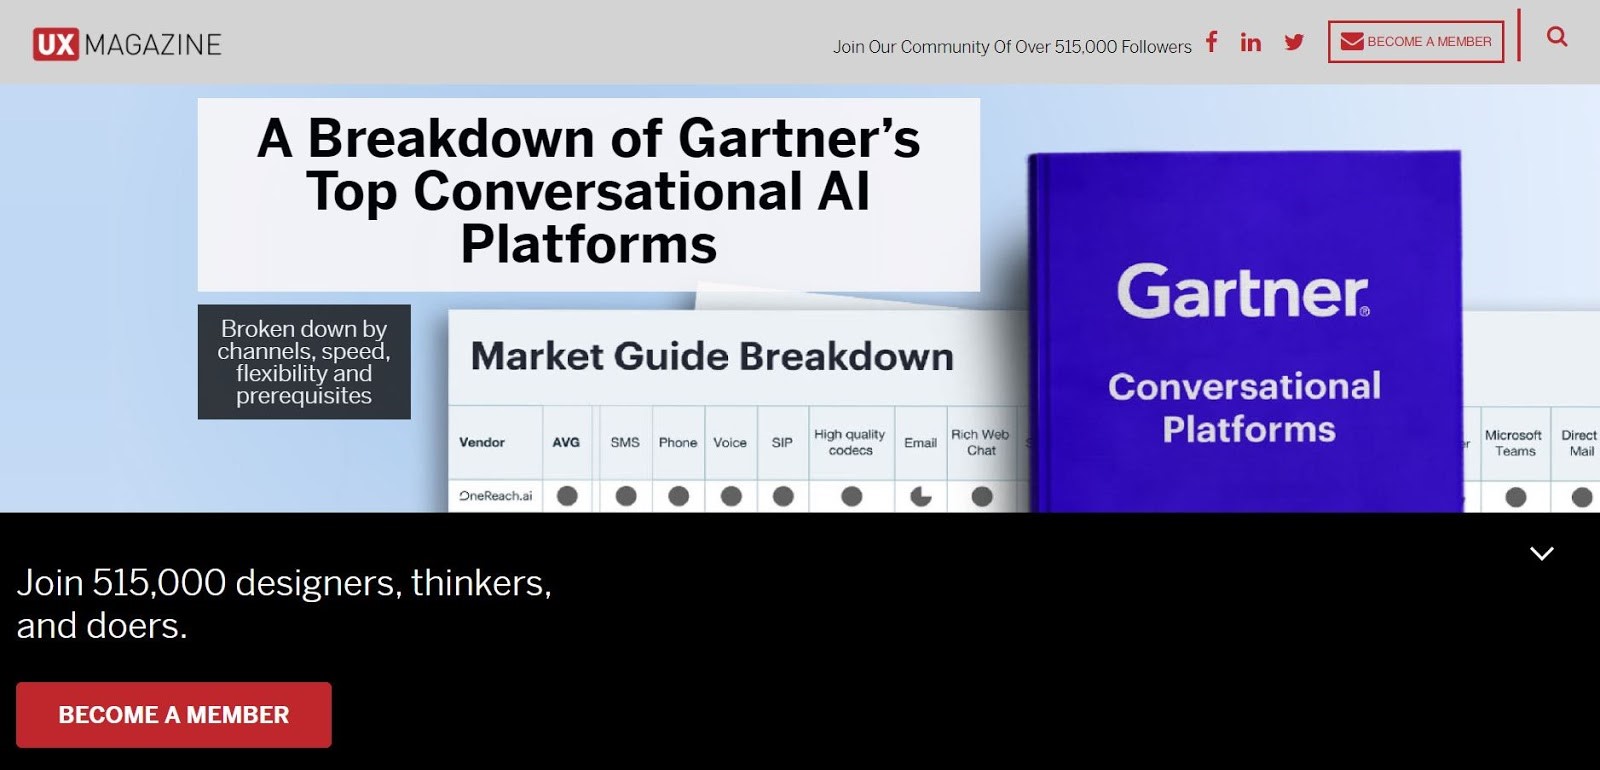Viewport: 1600px width, 770px height.
Task: Click the OneReach.ai SIP rating dot
Action: (x=783, y=496)
